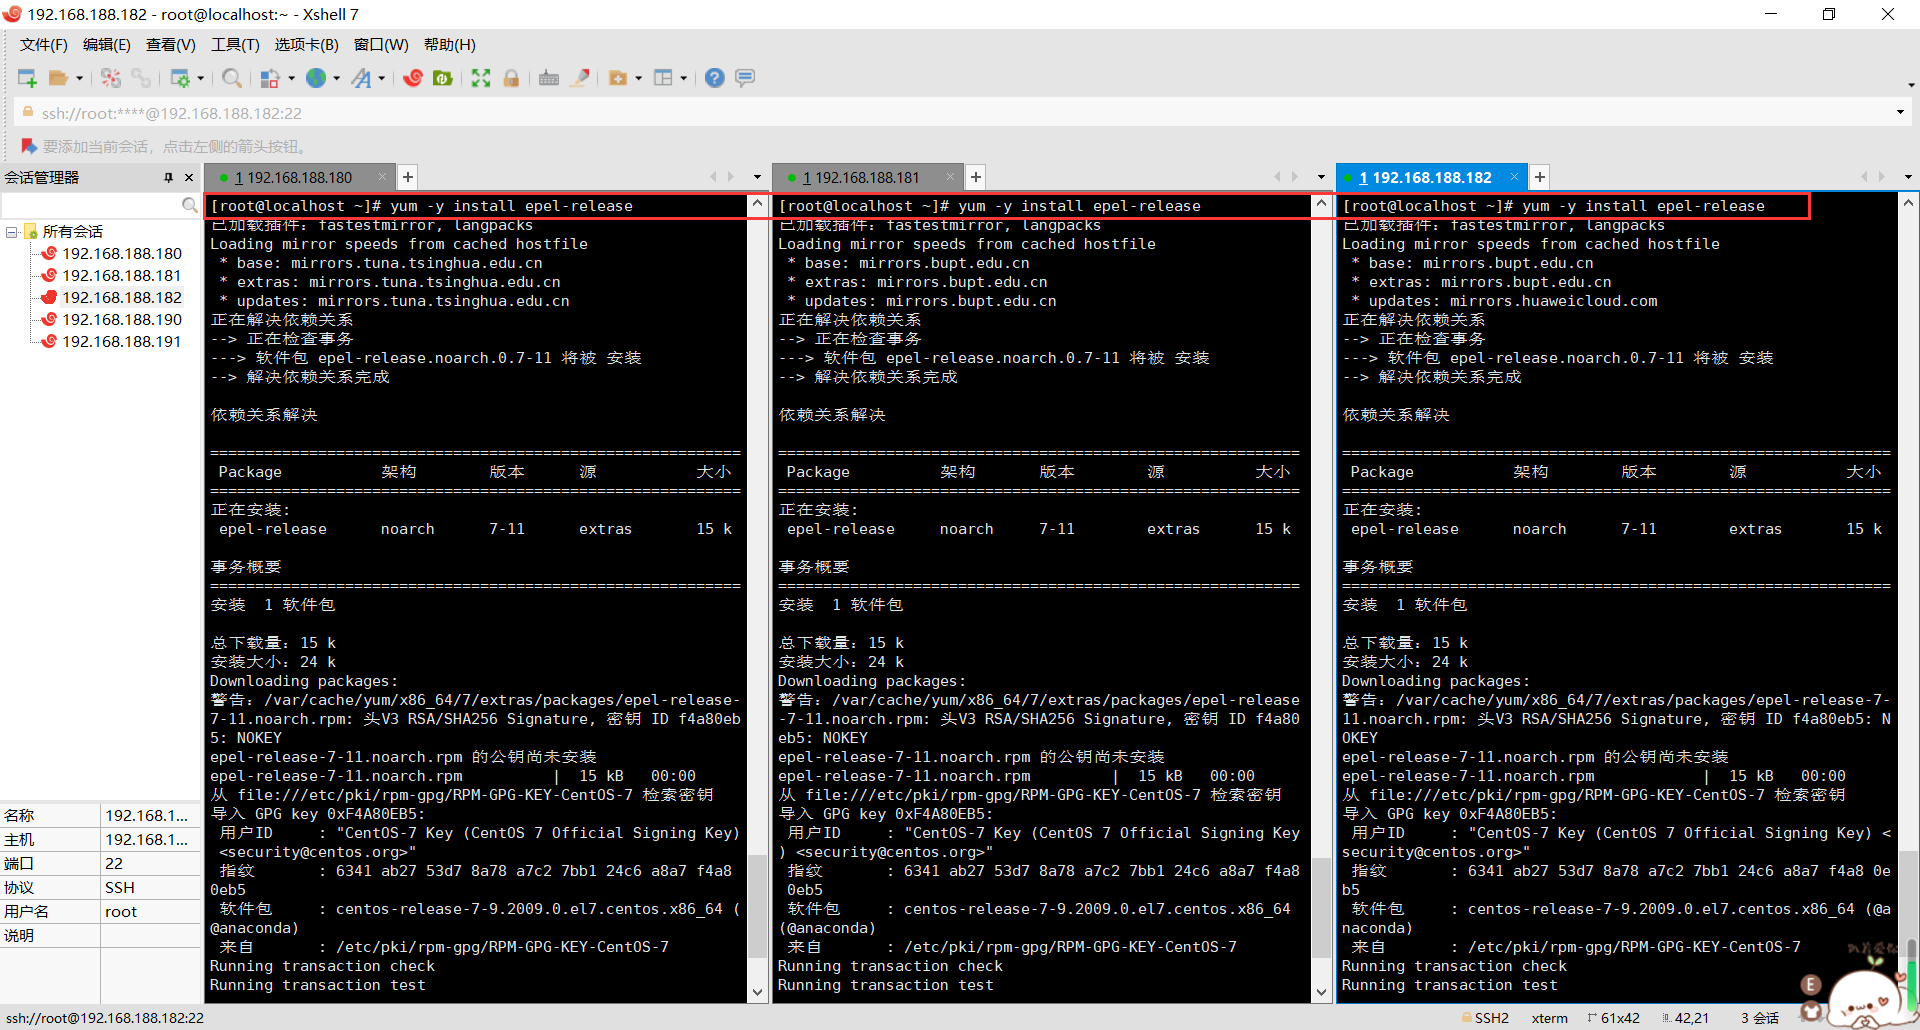Select session 192.168.188.190 in tree
The height and width of the screenshot is (1030, 1920).
tap(122, 320)
